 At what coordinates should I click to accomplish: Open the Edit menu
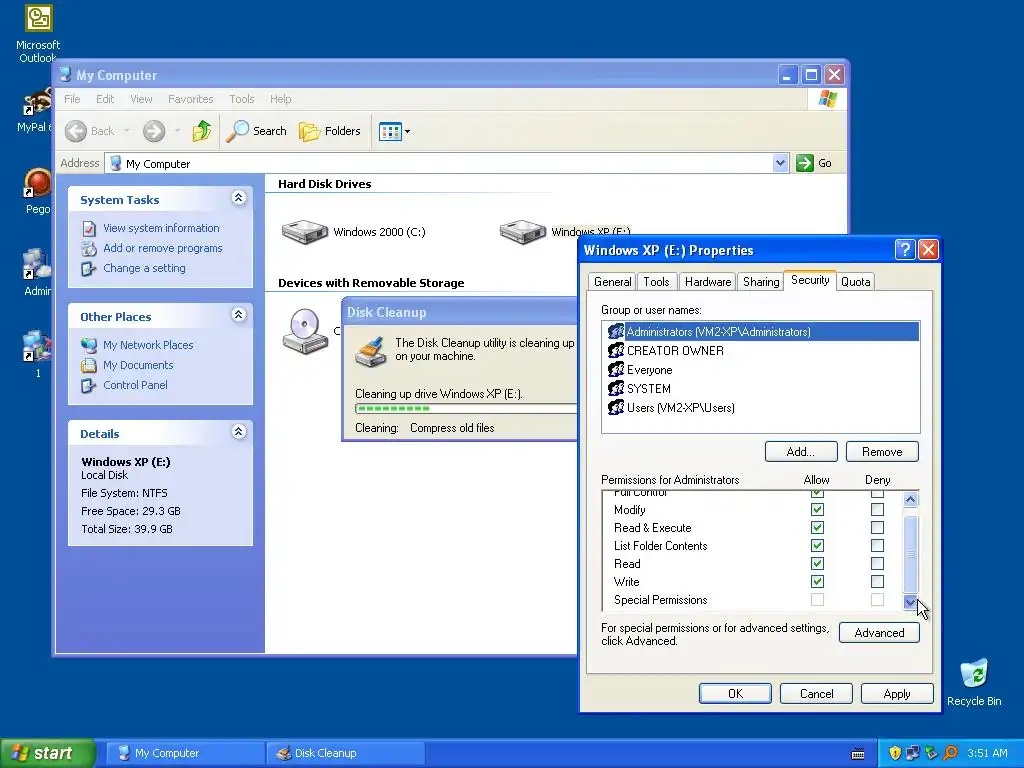[105, 99]
